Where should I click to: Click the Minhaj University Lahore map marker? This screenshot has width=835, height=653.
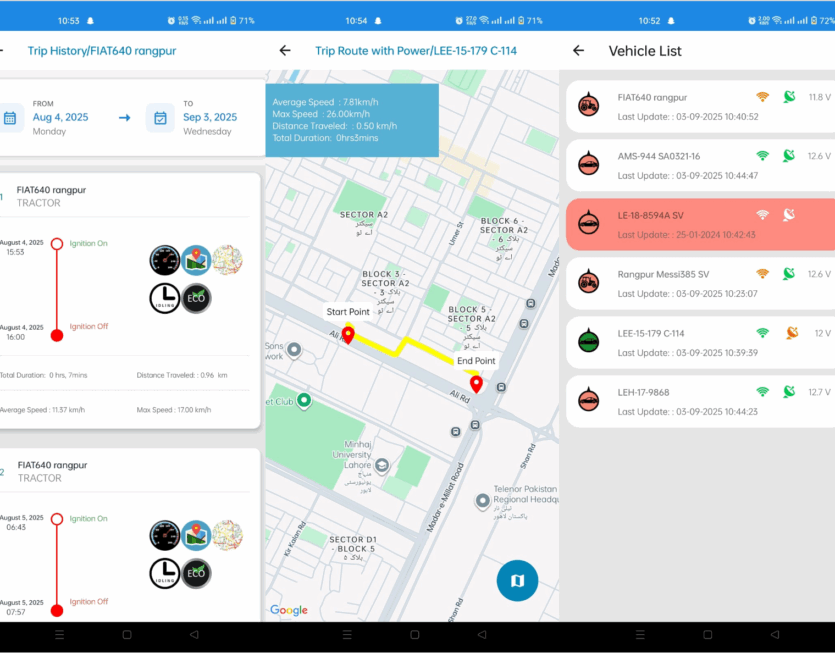pyautogui.click(x=381, y=465)
